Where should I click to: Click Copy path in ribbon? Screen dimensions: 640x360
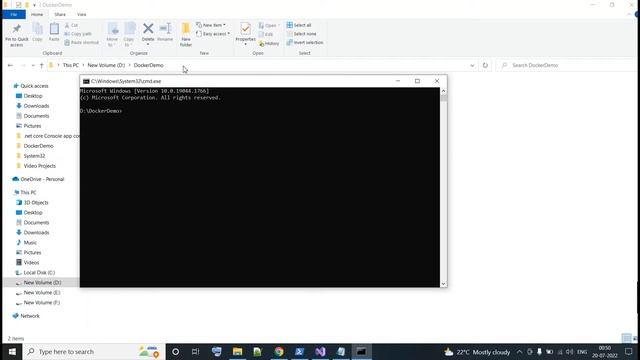pyautogui.click(x=78, y=34)
